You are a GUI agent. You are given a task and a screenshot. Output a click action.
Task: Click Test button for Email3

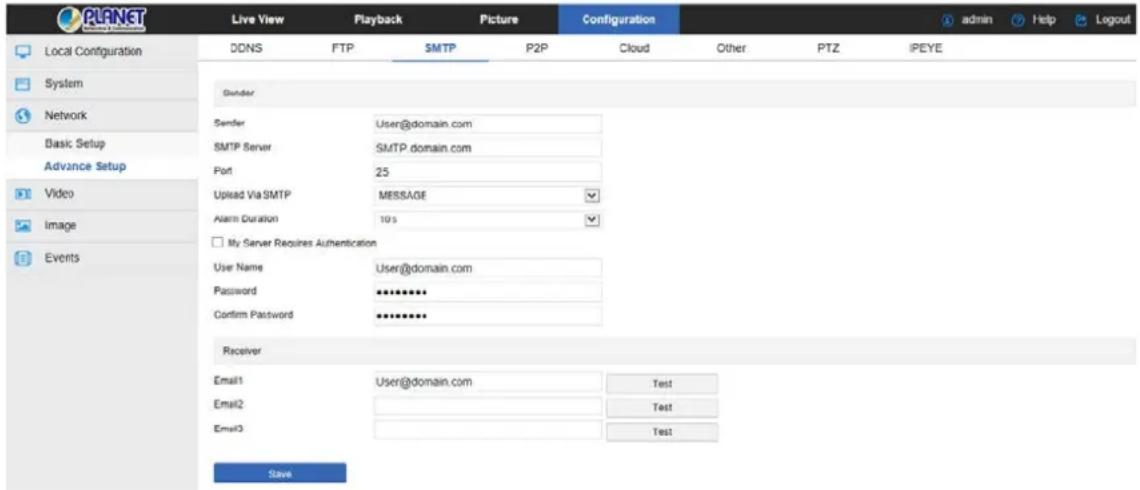pyautogui.click(x=662, y=432)
